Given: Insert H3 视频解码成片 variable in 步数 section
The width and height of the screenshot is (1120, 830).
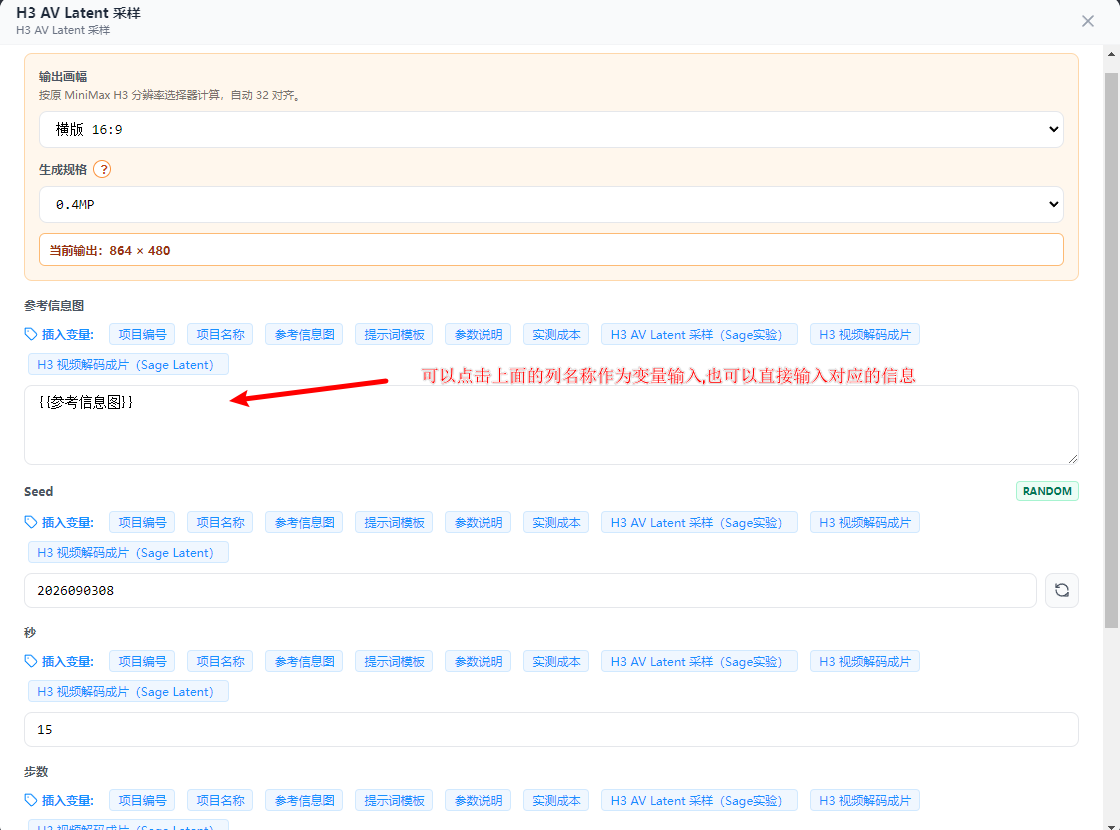Looking at the screenshot, I should pyautogui.click(x=864, y=800).
